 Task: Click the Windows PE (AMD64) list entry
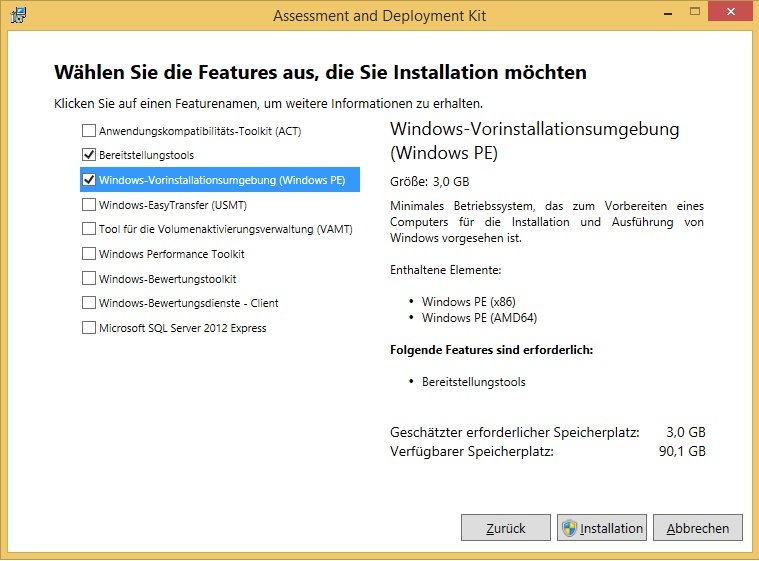tap(479, 318)
